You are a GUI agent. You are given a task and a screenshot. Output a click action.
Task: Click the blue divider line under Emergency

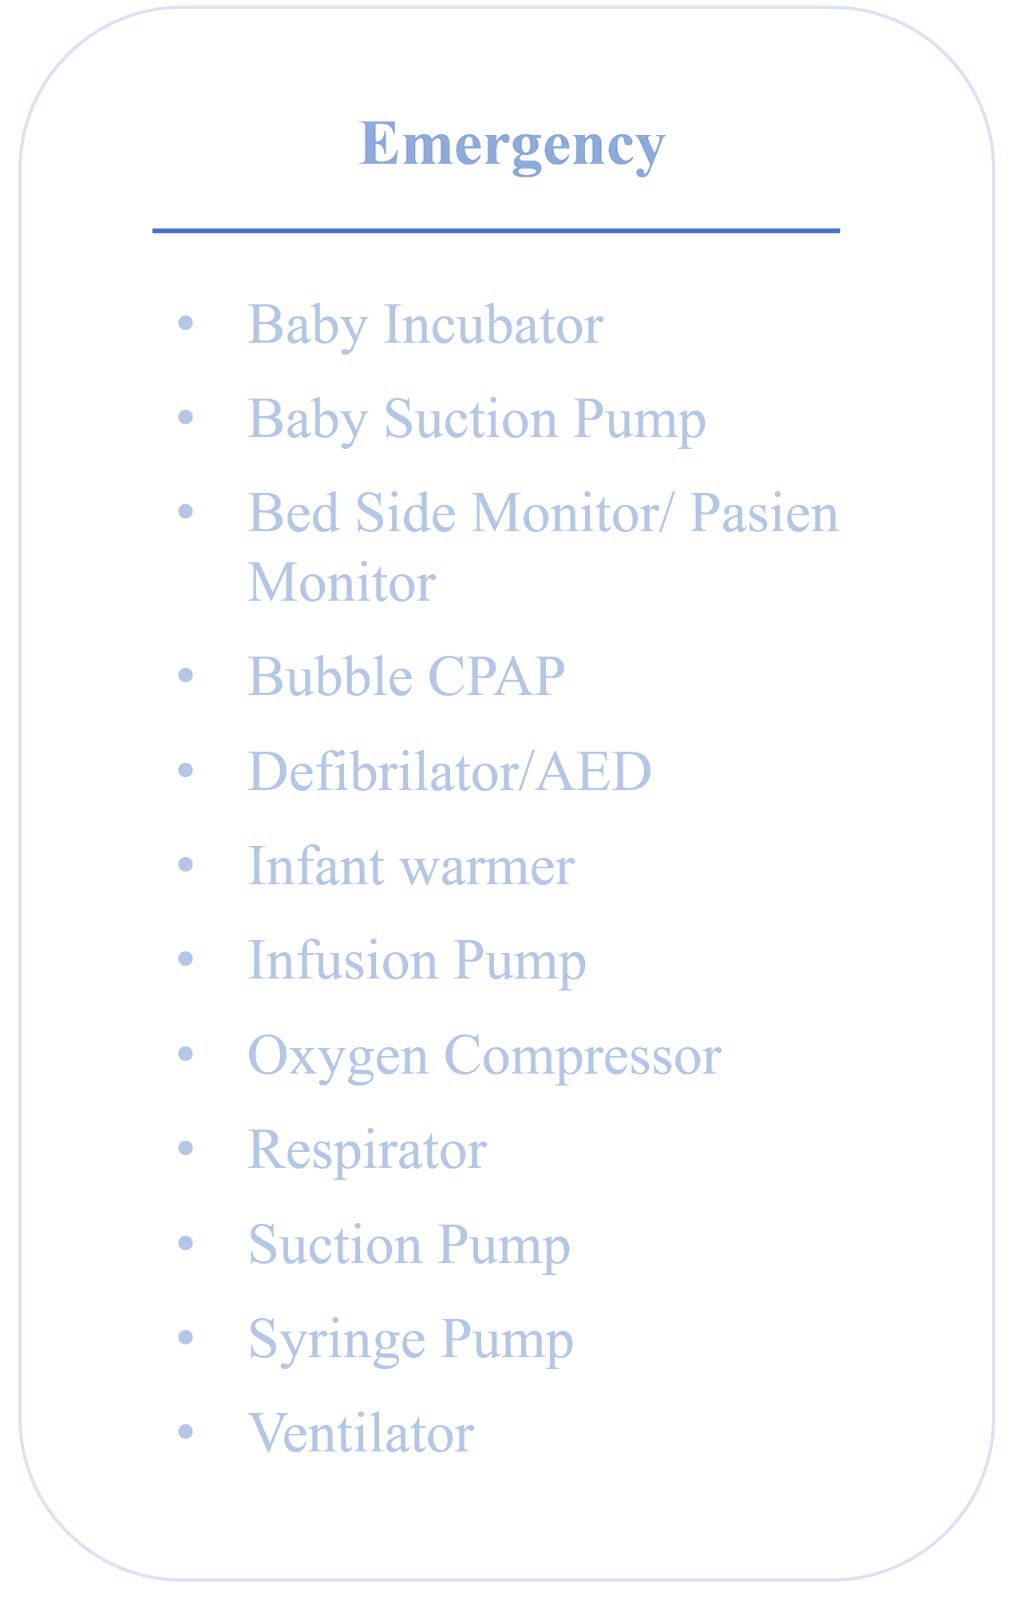click(x=496, y=230)
